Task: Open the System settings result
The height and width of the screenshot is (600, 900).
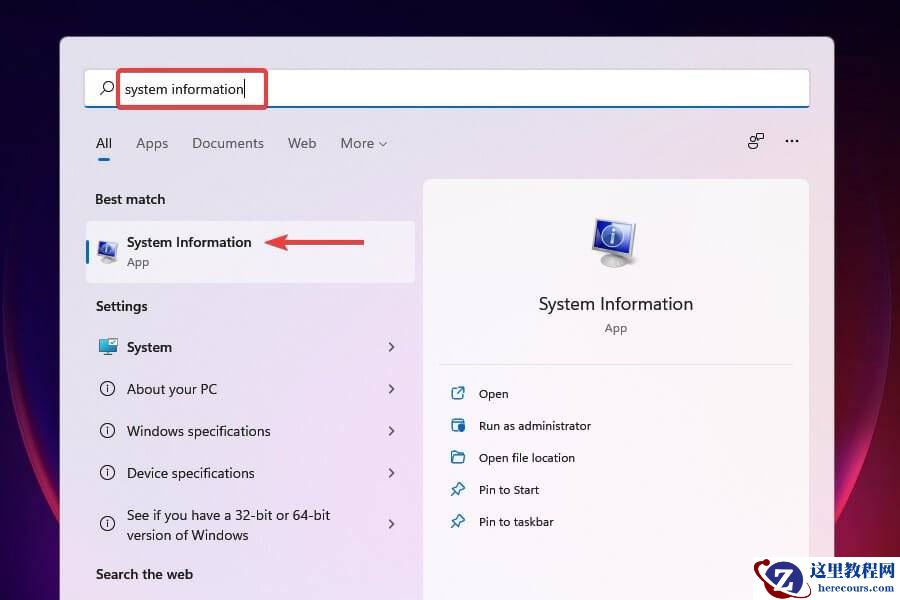Action: [x=250, y=347]
